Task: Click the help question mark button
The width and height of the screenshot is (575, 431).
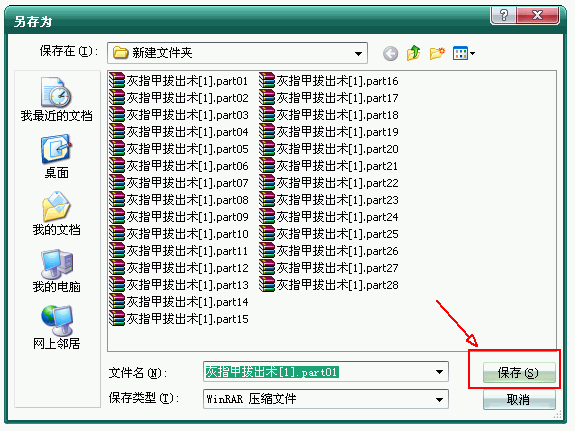Action: coord(503,15)
